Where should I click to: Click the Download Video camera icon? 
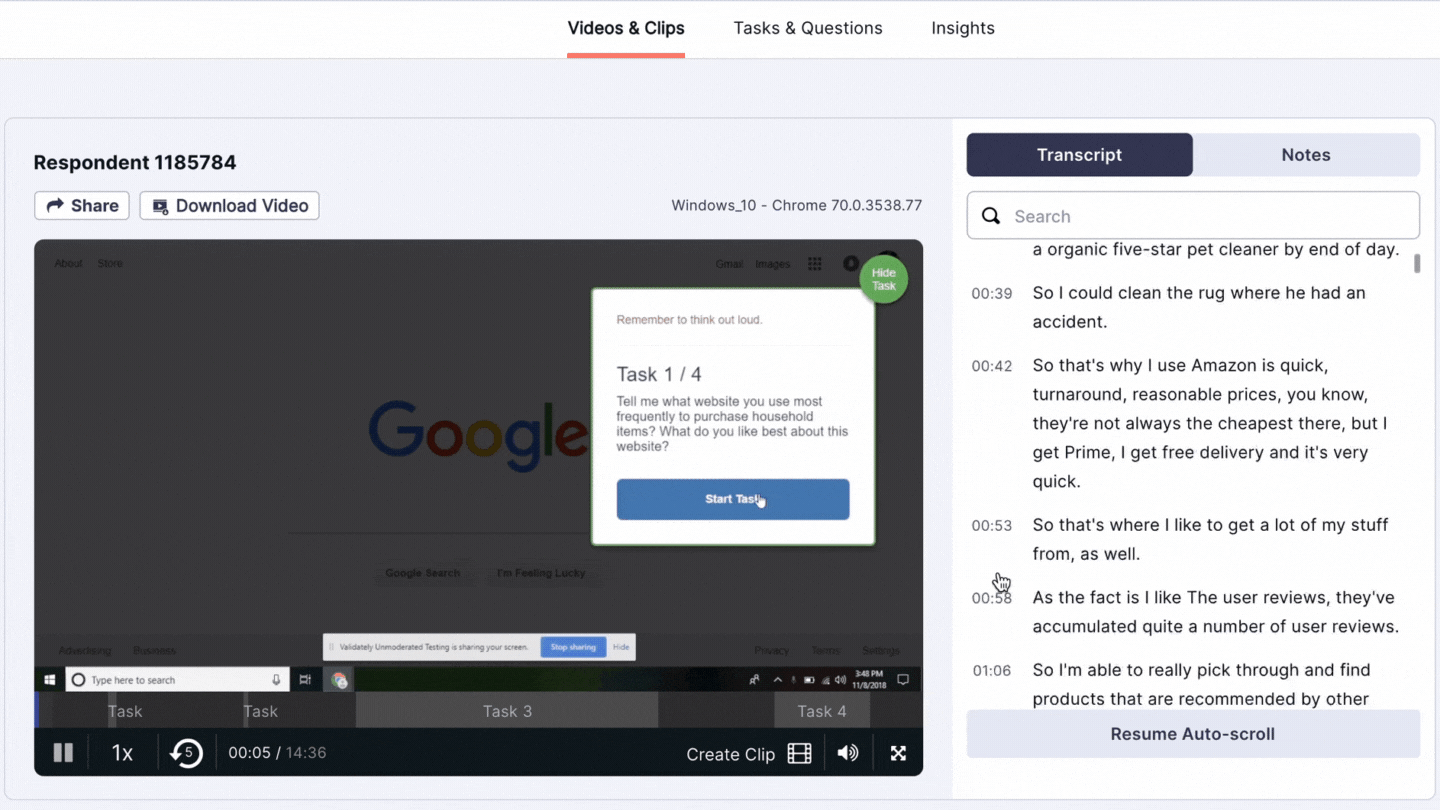[160, 205]
